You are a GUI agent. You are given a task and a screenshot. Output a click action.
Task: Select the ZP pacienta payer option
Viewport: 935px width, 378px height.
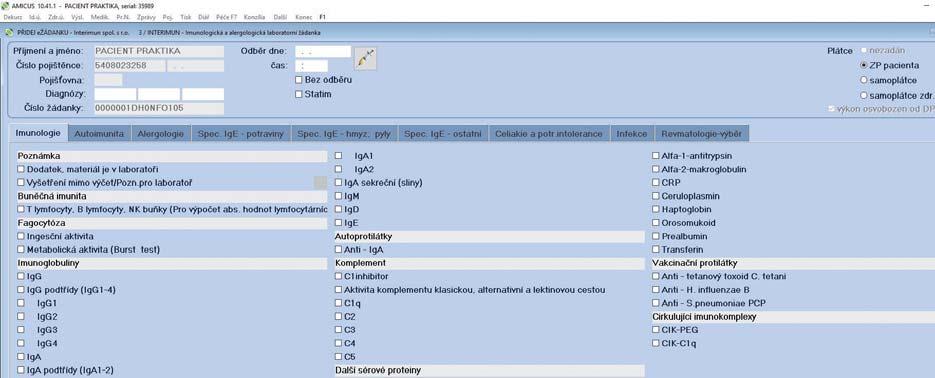point(863,66)
